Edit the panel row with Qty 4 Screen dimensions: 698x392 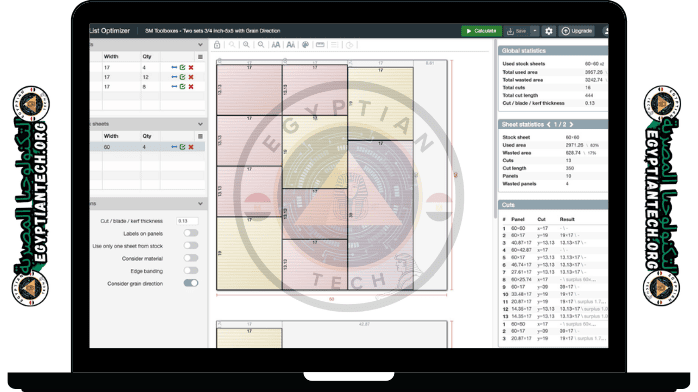click(183, 68)
